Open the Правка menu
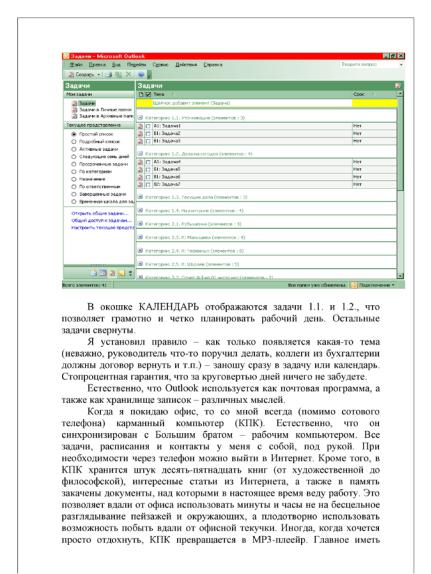Screen dimensions: 431x574 (x=97, y=65)
